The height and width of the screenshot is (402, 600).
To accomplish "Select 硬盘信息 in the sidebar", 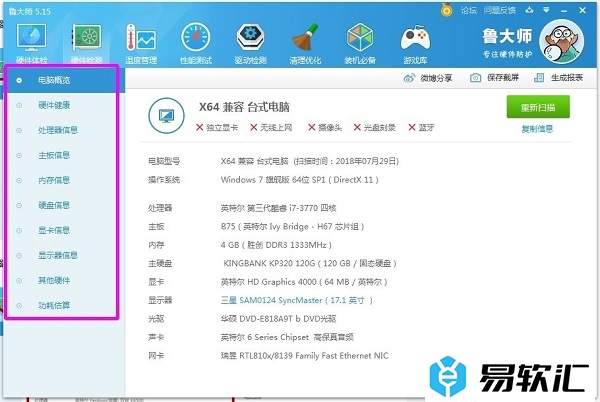I will click(62, 205).
